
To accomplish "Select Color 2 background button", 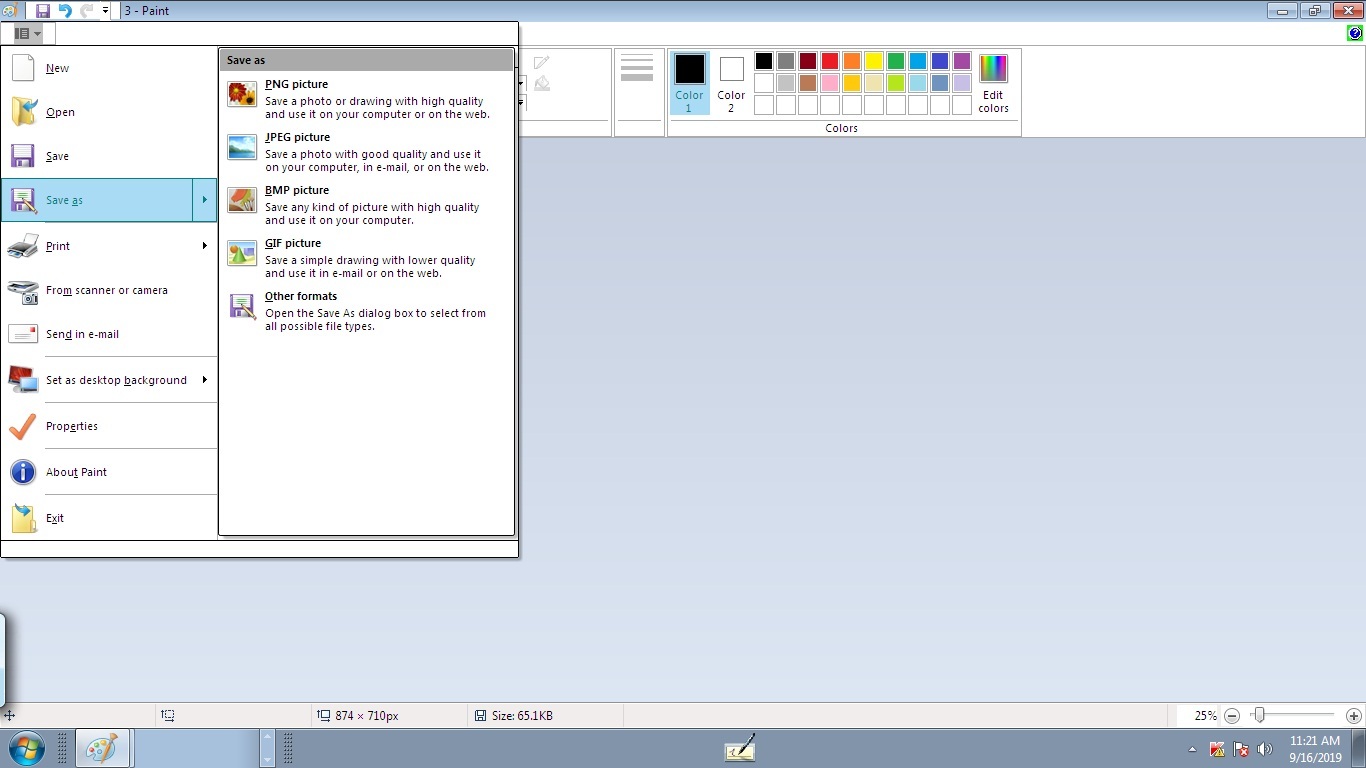I will [731, 83].
